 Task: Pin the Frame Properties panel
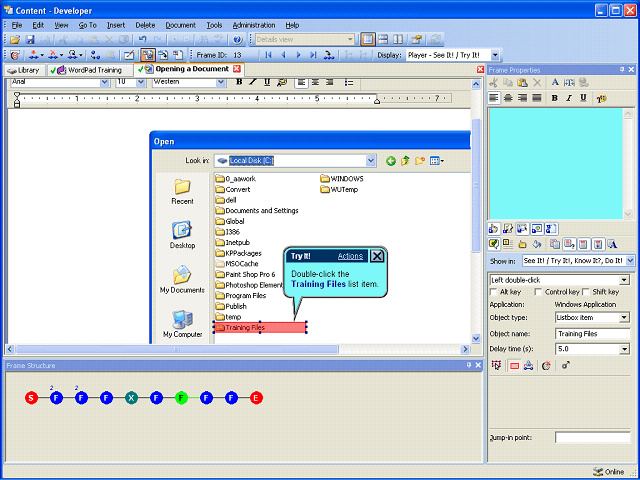(x=622, y=70)
